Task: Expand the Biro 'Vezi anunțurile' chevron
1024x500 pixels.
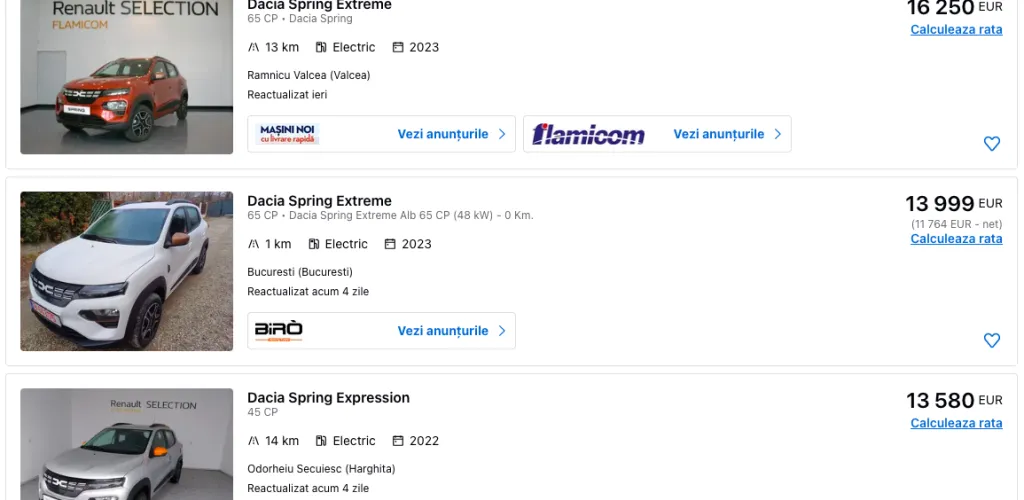Action: (x=502, y=331)
